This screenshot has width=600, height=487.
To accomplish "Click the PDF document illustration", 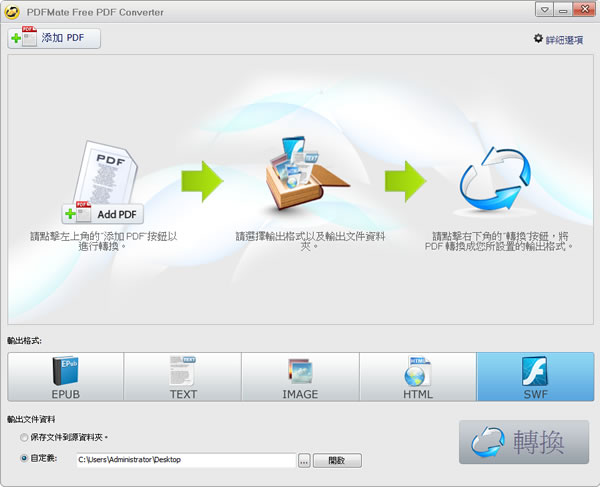I will (106, 171).
